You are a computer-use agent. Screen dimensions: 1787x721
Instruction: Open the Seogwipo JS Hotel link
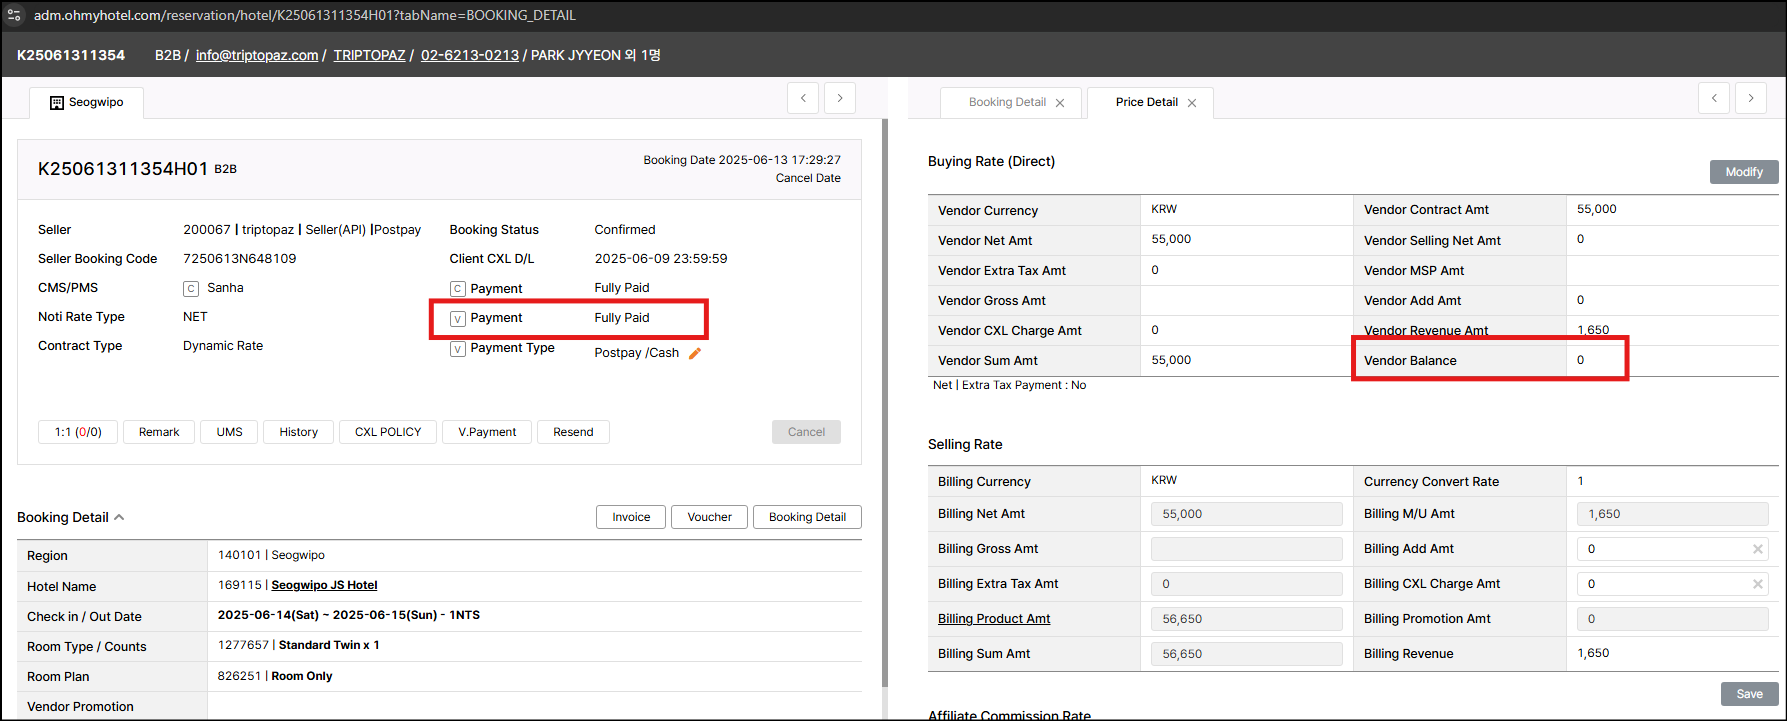[324, 585]
